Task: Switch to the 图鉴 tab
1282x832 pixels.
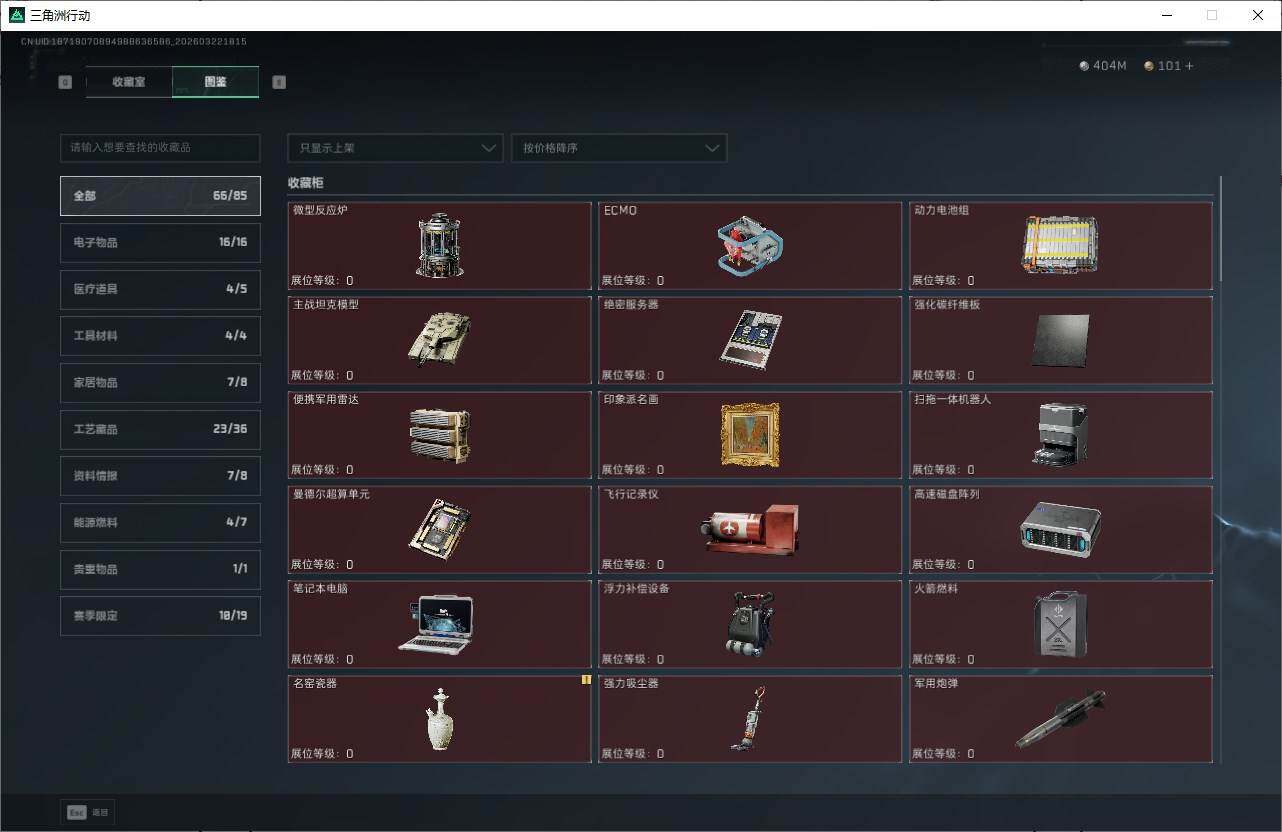Action: 215,82
